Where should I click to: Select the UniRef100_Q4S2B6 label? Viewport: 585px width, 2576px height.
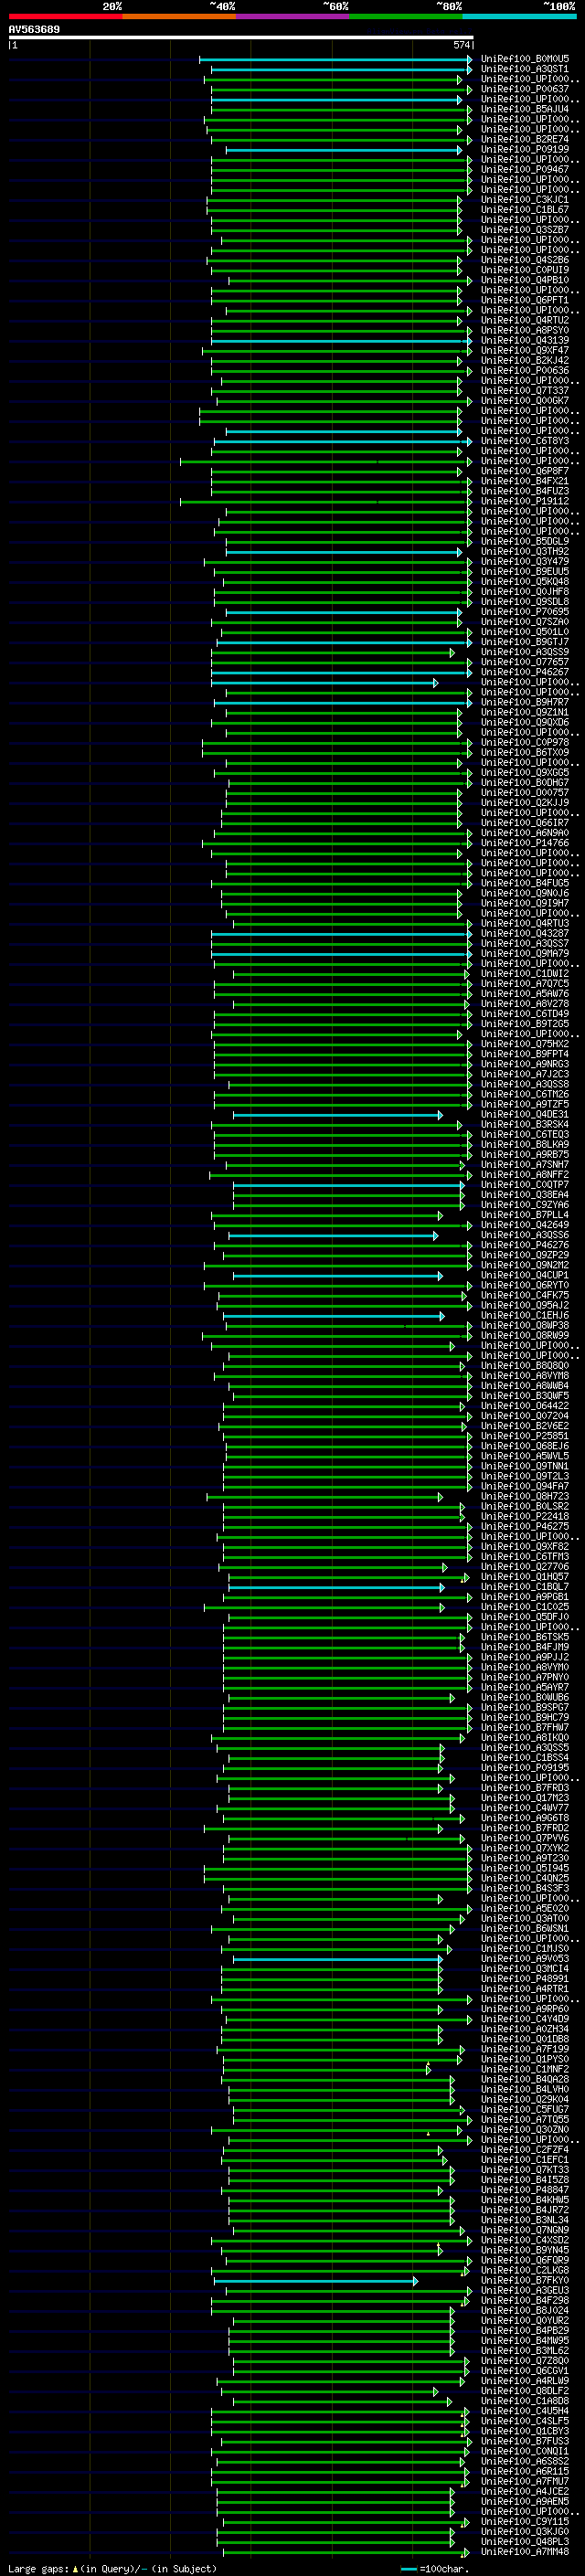click(525, 260)
